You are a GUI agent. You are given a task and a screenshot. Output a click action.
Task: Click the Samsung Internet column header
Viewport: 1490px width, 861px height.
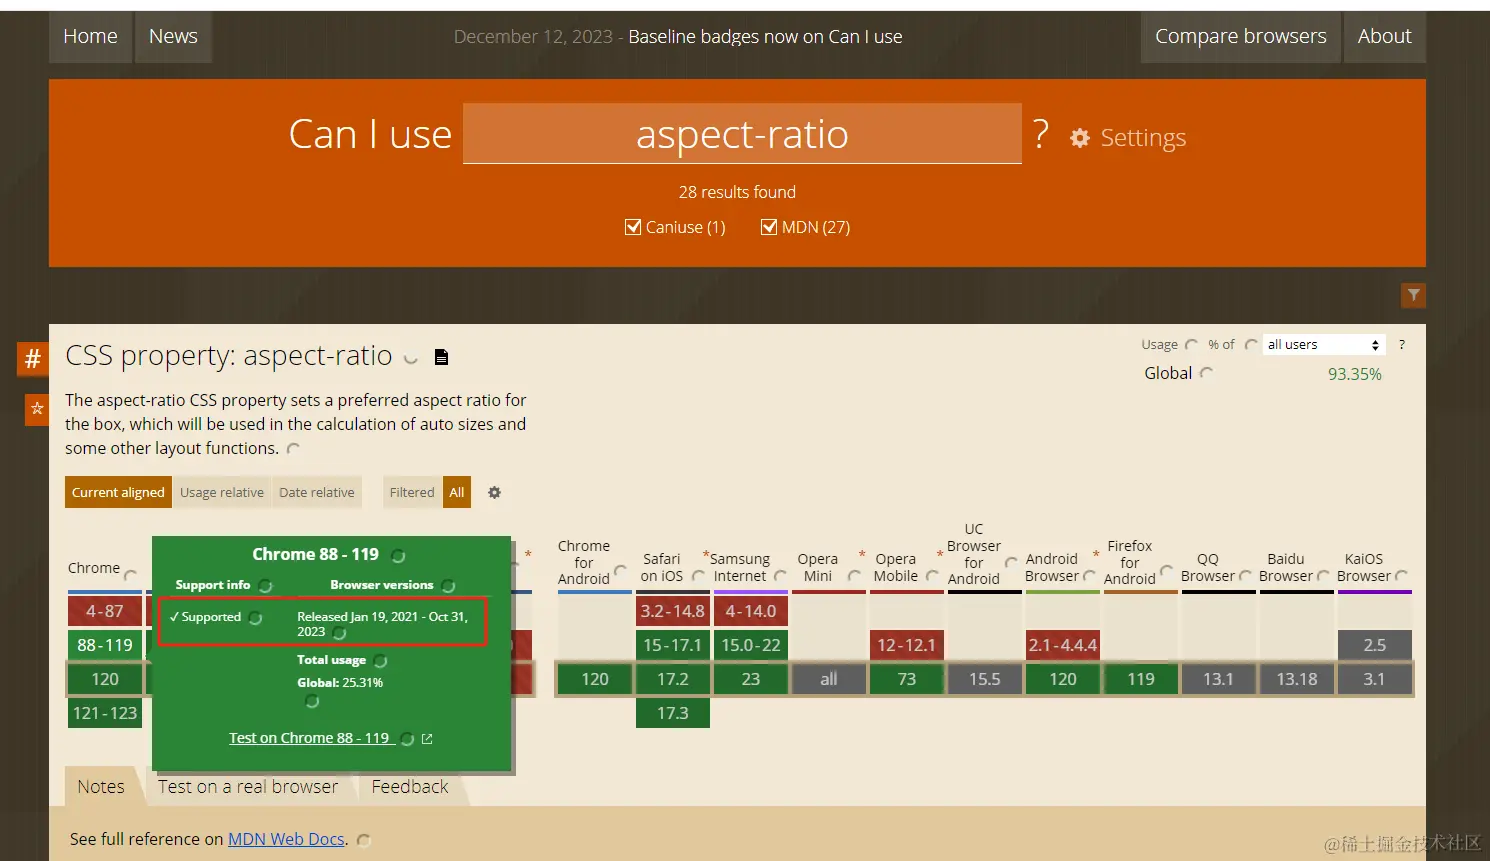click(x=740, y=567)
